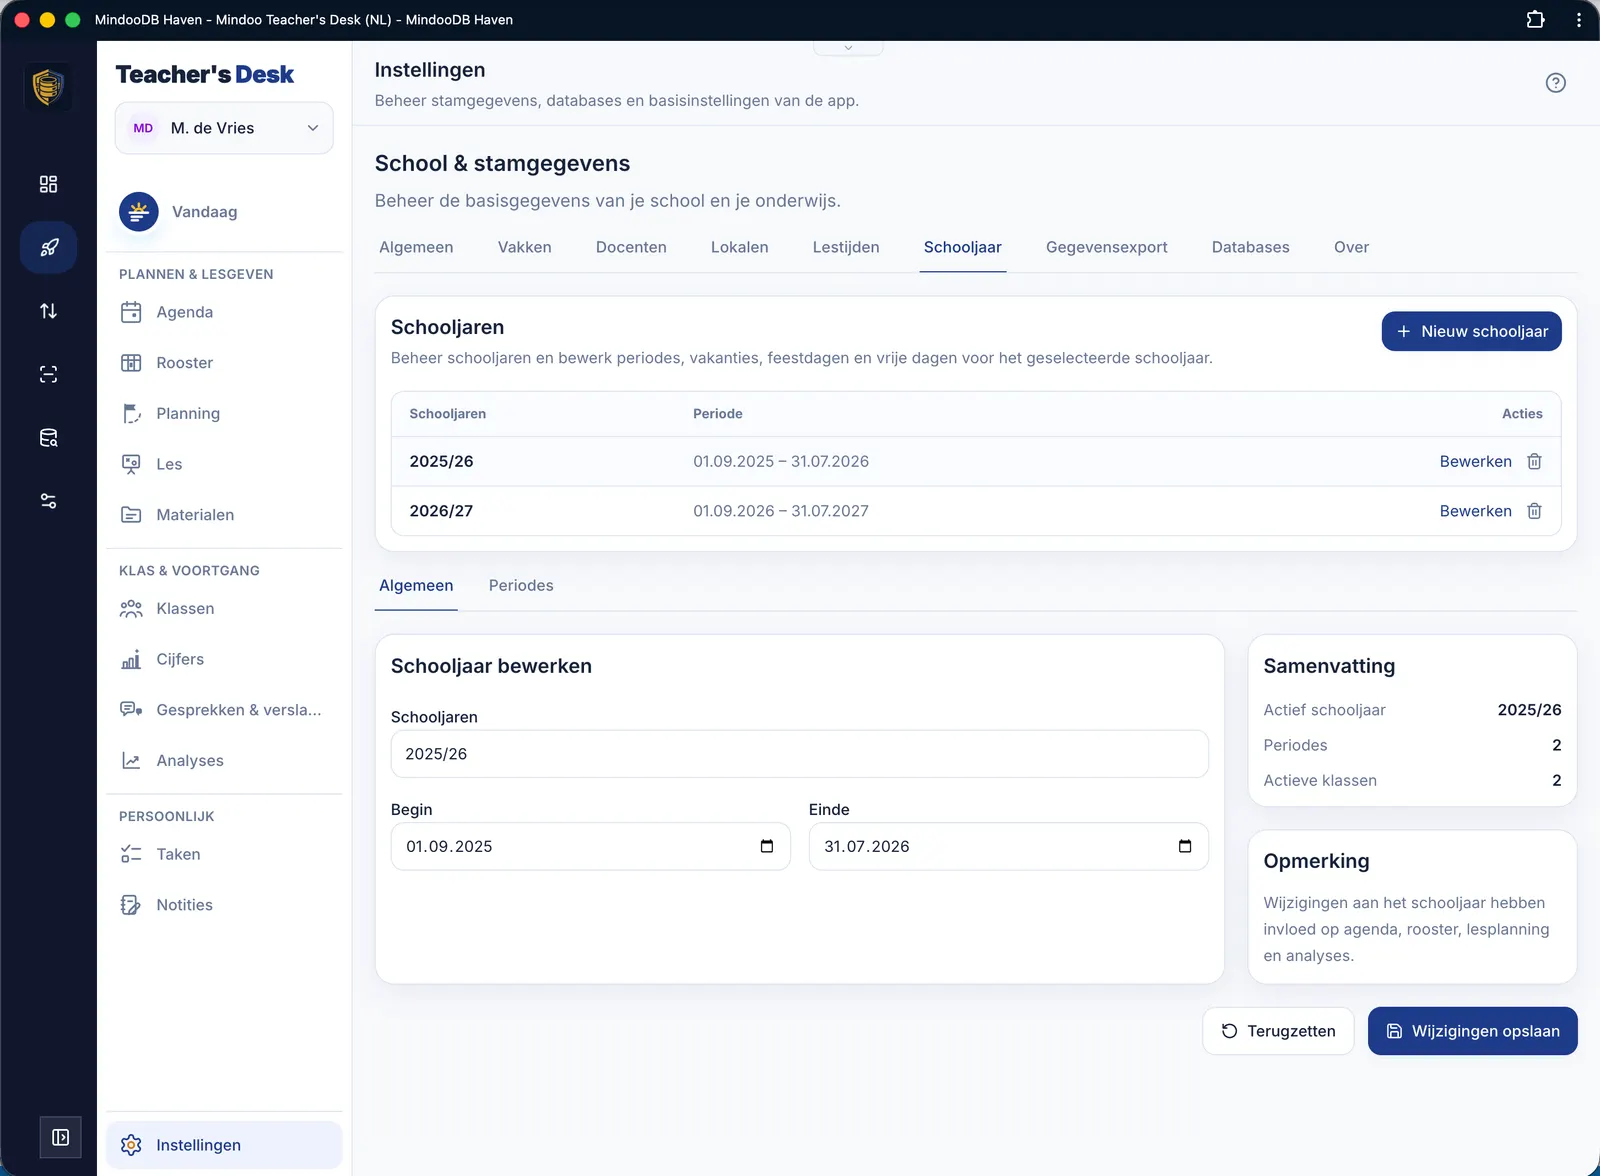The height and width of the screenshot is (1176, 1600).
Task: Delete the 2025/26 school year via trash icon
Action: click(1534, 461)
